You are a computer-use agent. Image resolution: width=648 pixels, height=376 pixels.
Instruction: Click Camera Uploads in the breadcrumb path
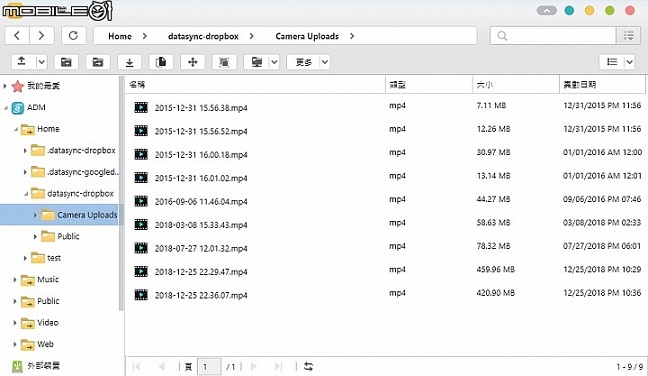point(307,36)
